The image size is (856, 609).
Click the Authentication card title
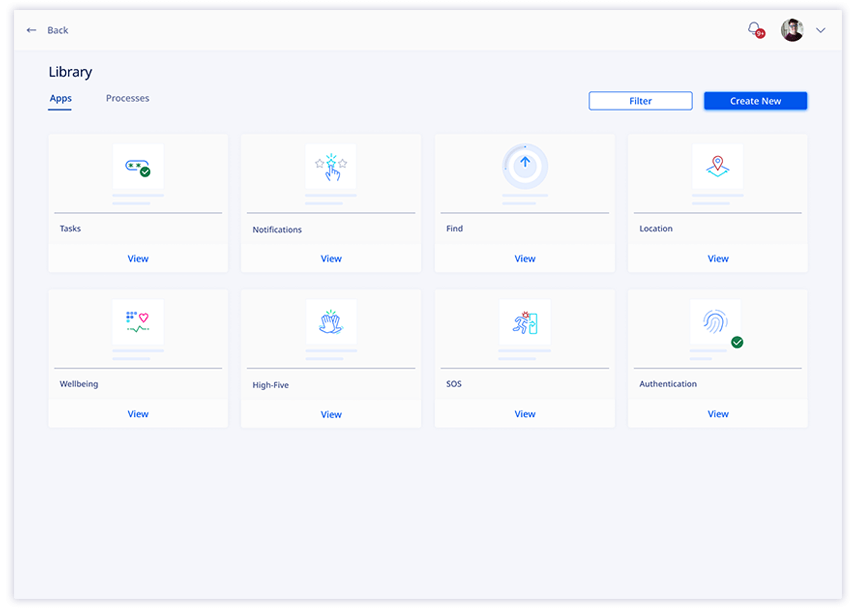pyautogui.click(x=668, y=384)
